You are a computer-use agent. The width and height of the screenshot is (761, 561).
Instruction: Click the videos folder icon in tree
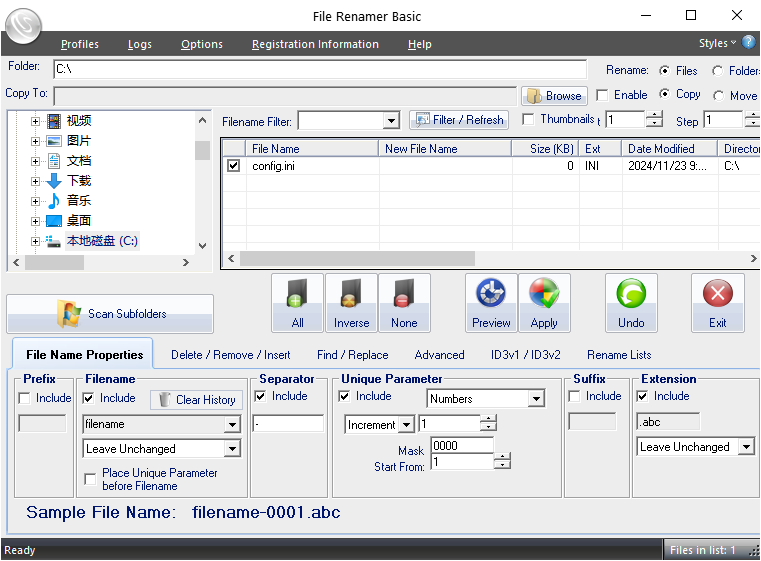pos(54,121)
